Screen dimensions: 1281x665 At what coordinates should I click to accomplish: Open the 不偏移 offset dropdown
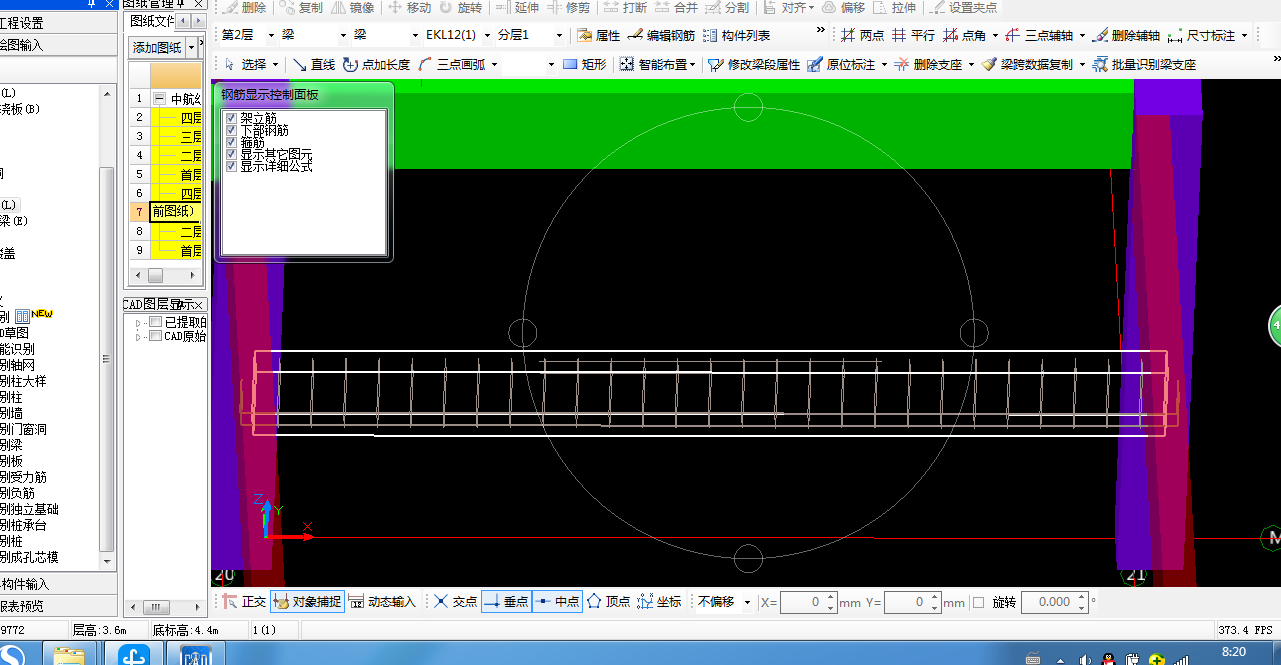point(747,602)
